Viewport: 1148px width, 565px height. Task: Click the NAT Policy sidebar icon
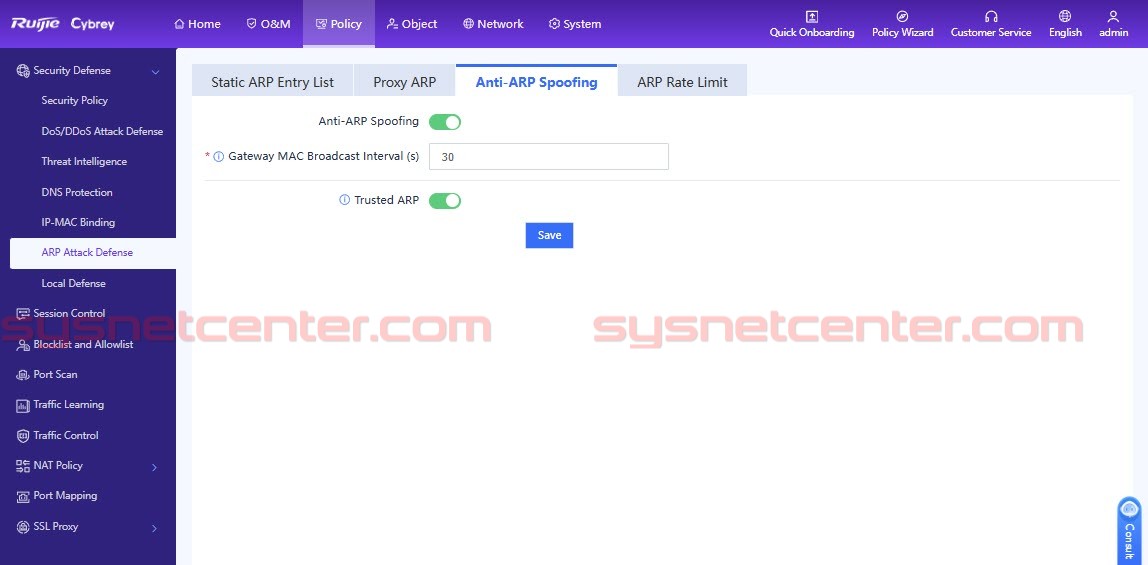click(23, 465)
